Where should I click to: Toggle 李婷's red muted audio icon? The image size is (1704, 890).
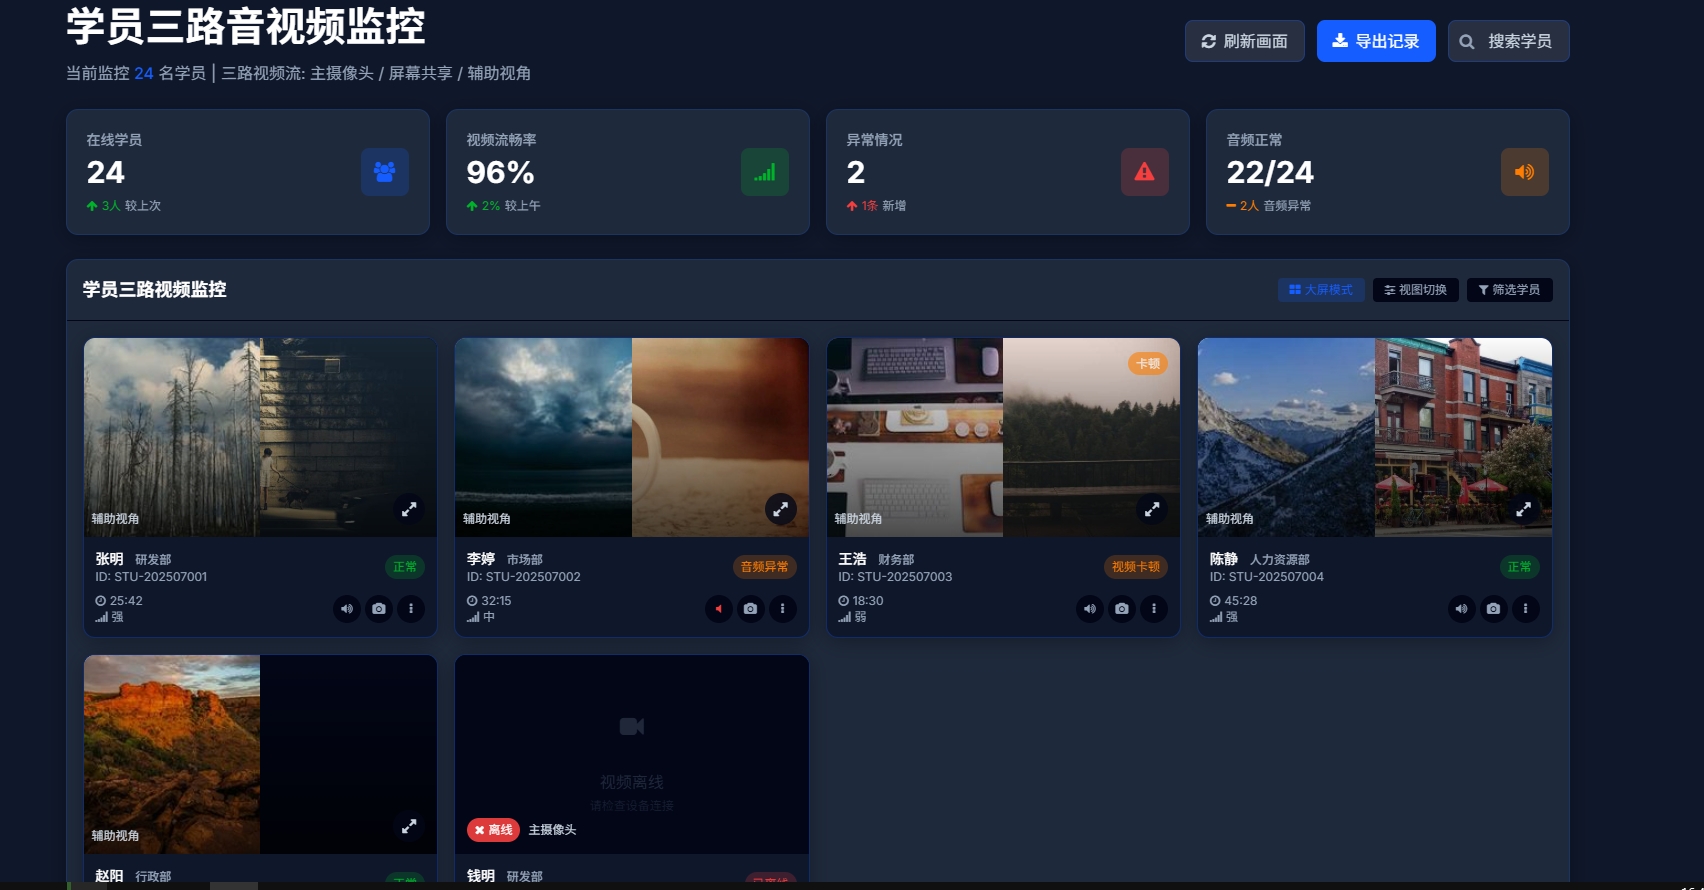[x=719, y=608]
